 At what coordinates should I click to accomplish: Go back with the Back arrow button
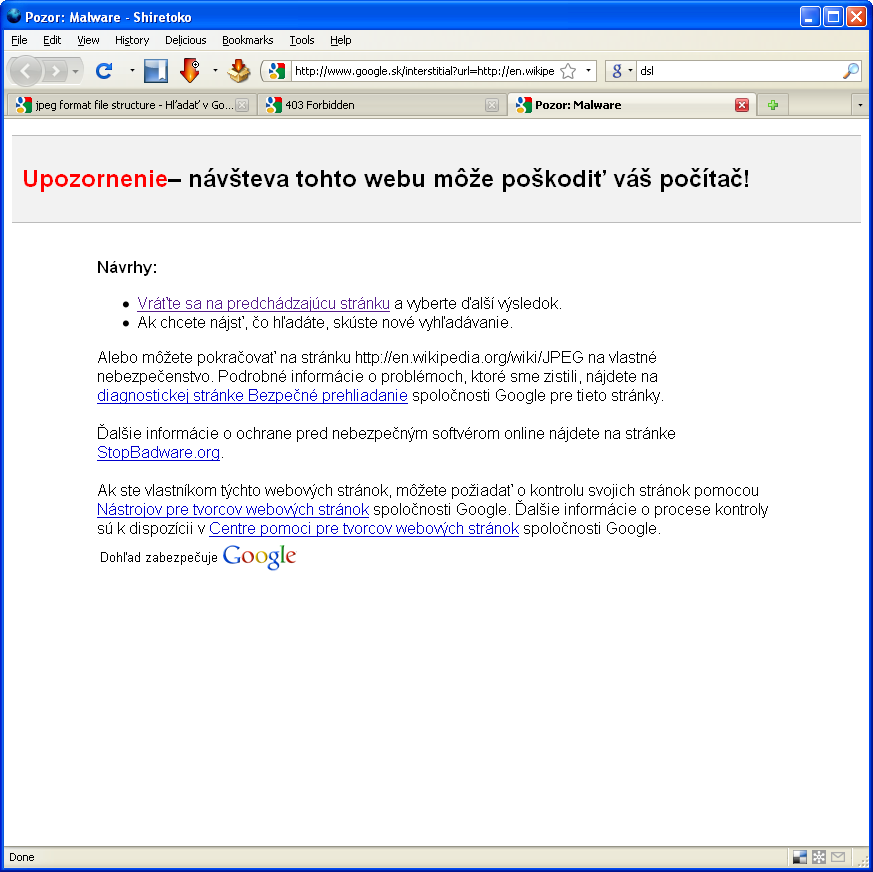click(25, 71)
